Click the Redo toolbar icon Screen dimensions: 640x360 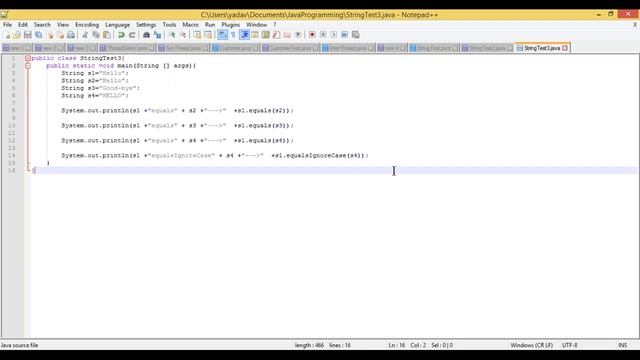pos(132,35)
